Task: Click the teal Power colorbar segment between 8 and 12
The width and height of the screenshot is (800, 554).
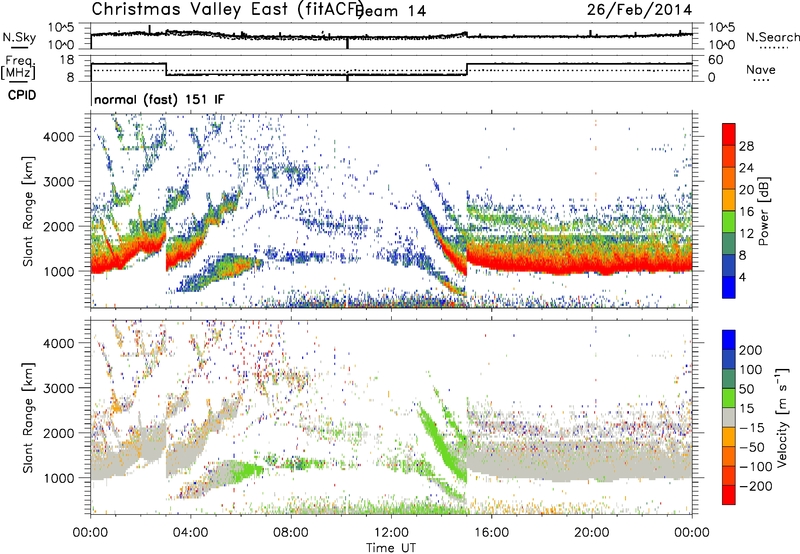Action: [729, 244]
